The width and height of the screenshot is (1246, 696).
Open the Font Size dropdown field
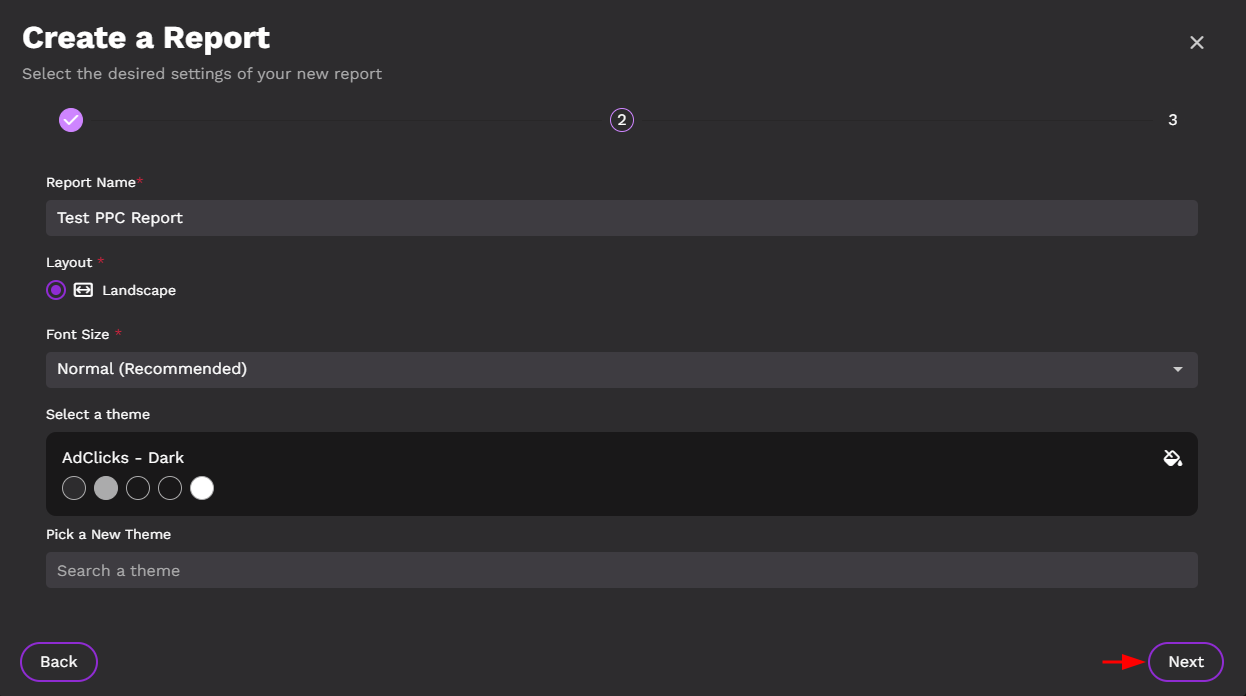tap(600, 369)
